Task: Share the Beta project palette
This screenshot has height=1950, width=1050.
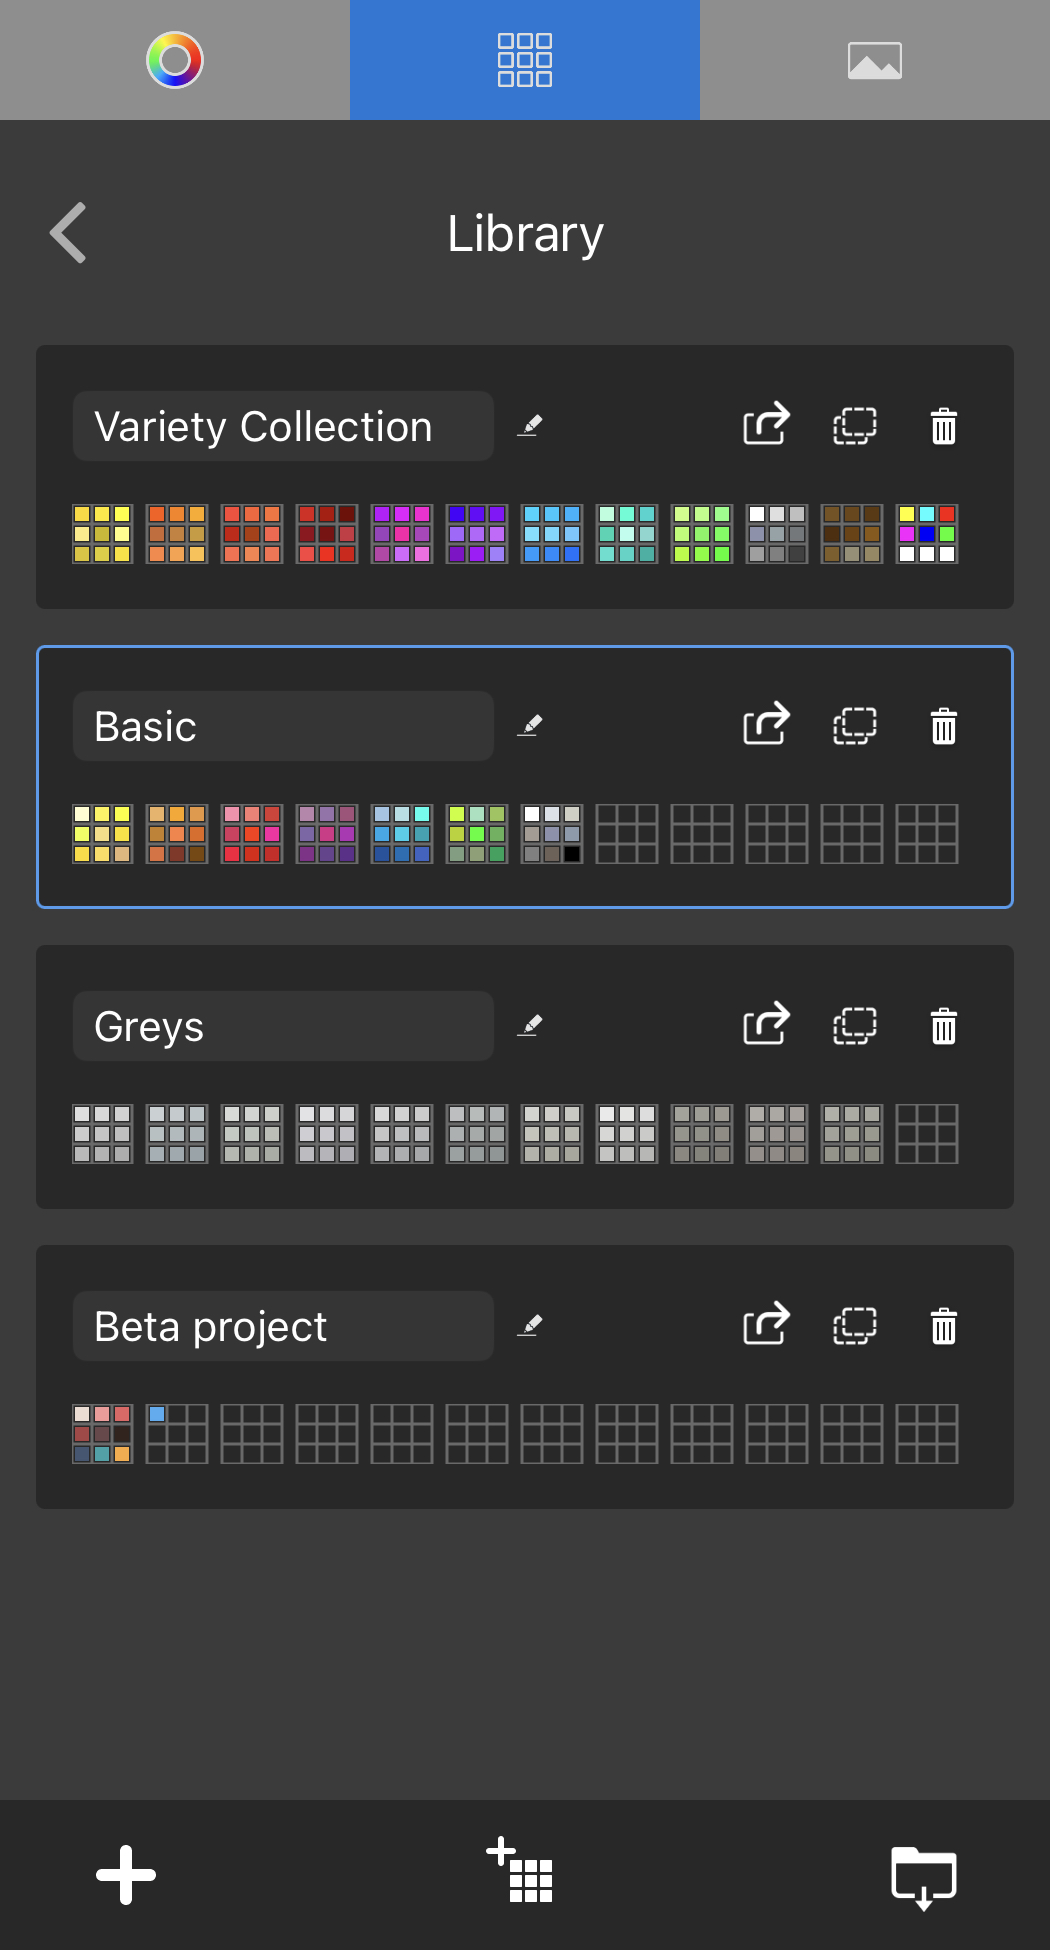Action: pos(766,1325)
